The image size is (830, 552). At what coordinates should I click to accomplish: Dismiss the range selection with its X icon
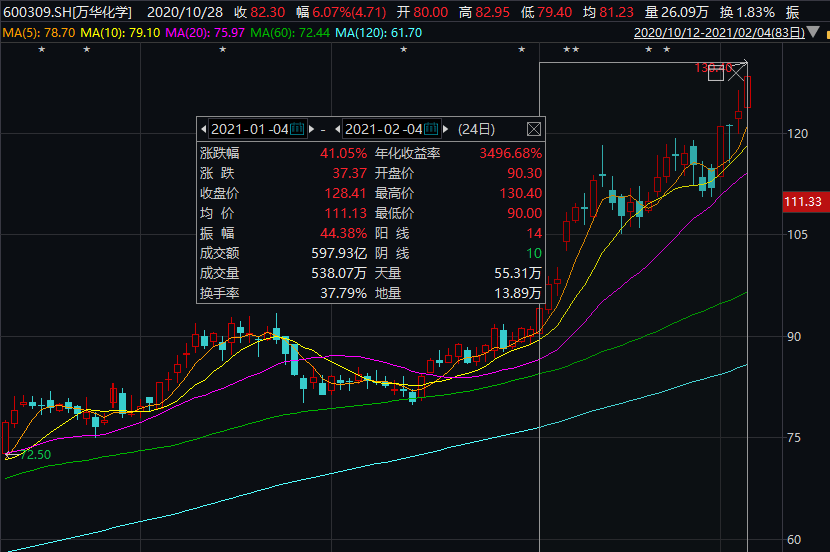coord(736,73)
